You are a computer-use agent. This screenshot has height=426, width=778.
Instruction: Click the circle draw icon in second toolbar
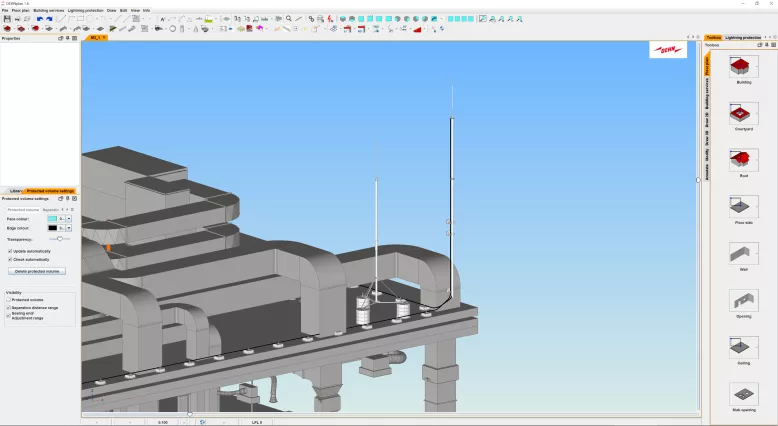(x=173, y=29)
